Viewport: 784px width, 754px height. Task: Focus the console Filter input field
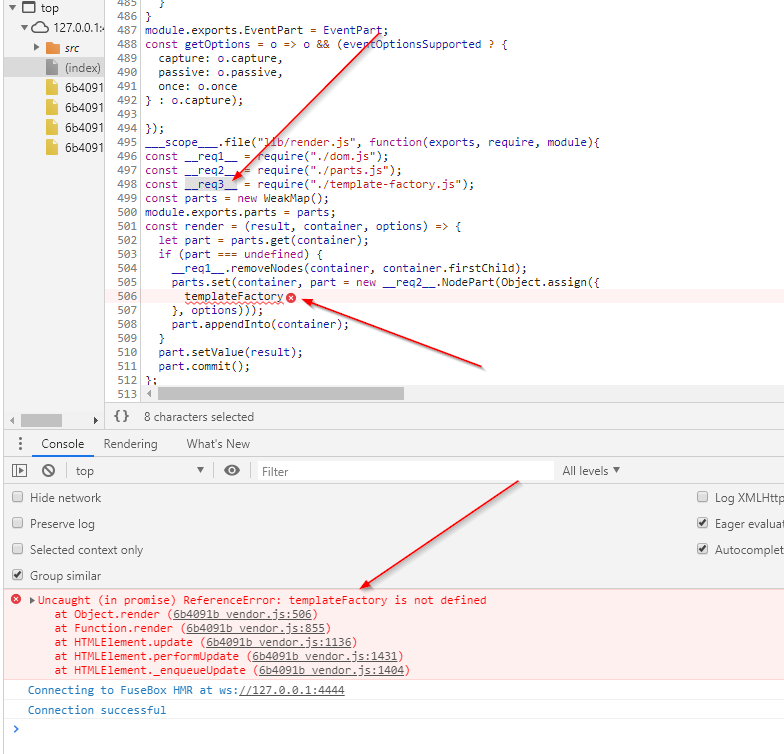tap(406, 471)
